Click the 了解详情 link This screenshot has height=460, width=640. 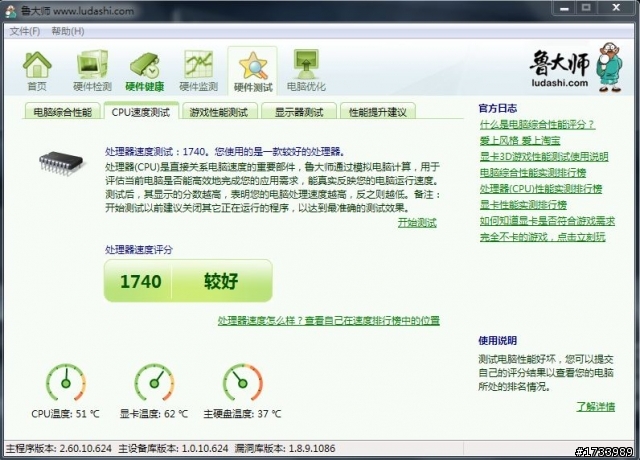point(596,407)
